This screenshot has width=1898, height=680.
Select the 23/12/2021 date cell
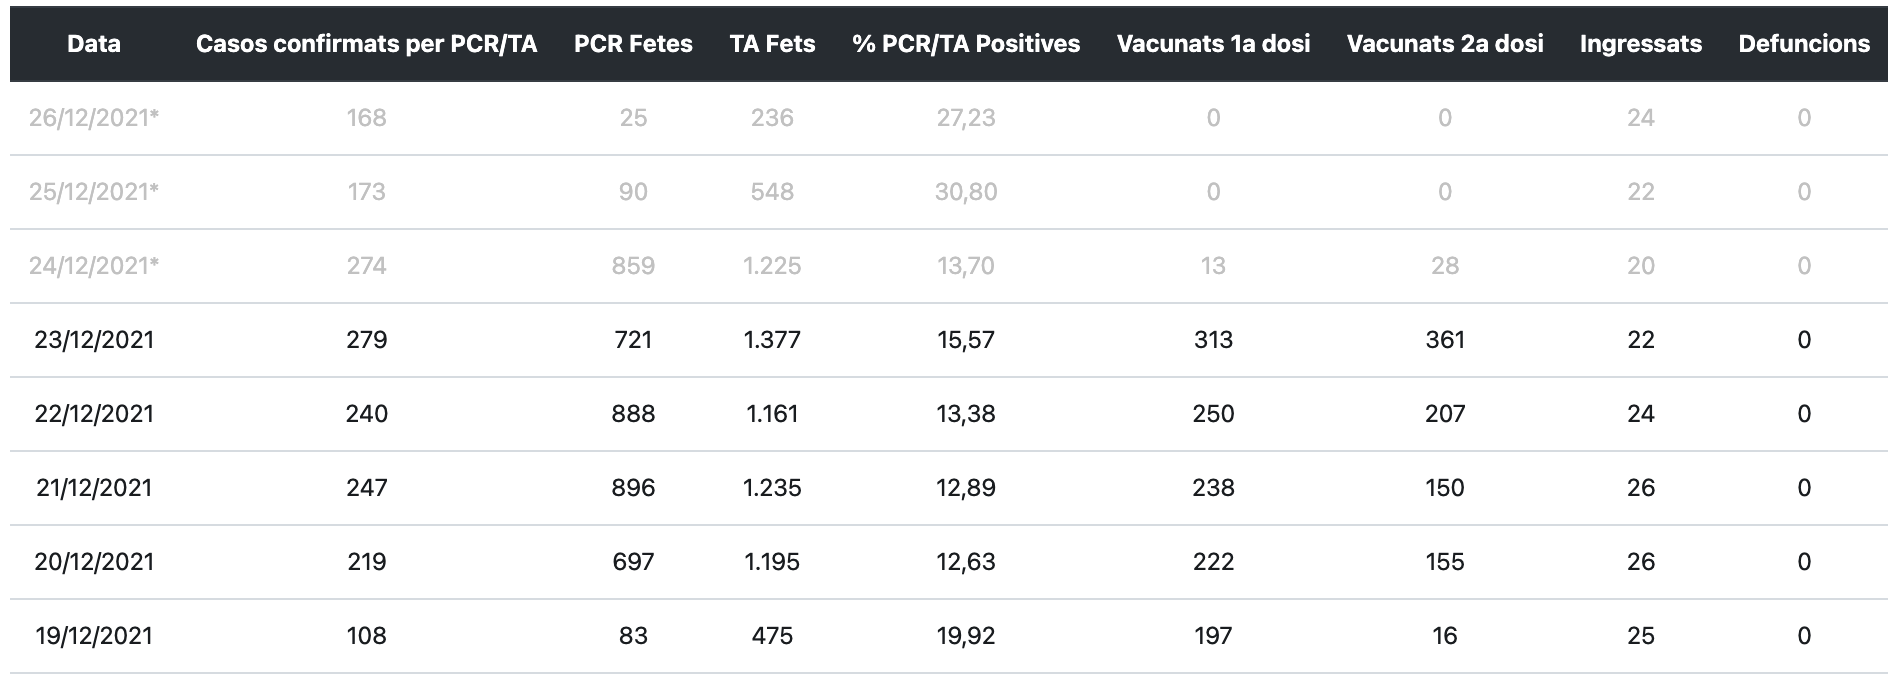(94, 340)
